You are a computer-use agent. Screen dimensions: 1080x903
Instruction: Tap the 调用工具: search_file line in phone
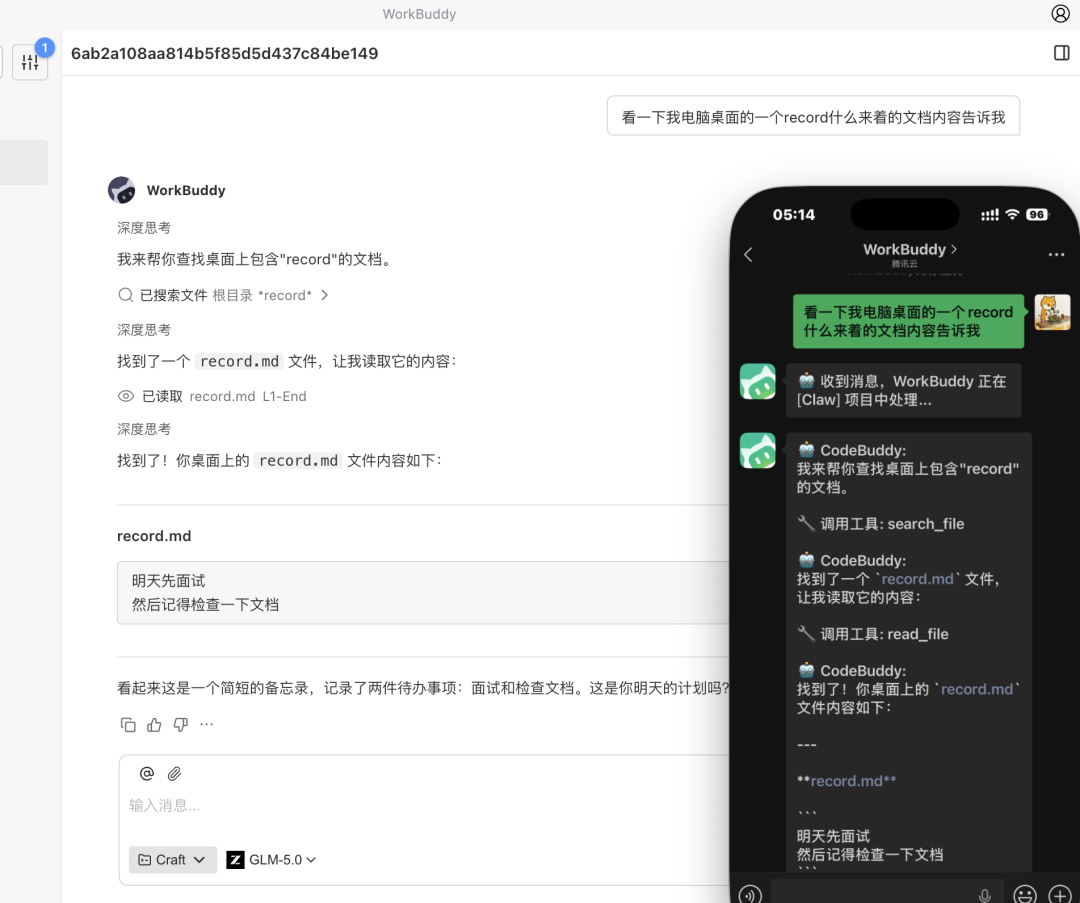click(881, 523)
